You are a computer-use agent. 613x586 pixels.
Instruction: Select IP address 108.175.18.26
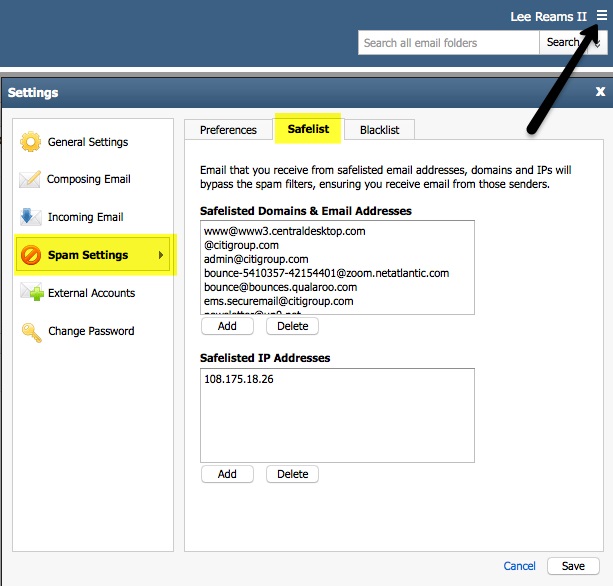click(239, 379)
